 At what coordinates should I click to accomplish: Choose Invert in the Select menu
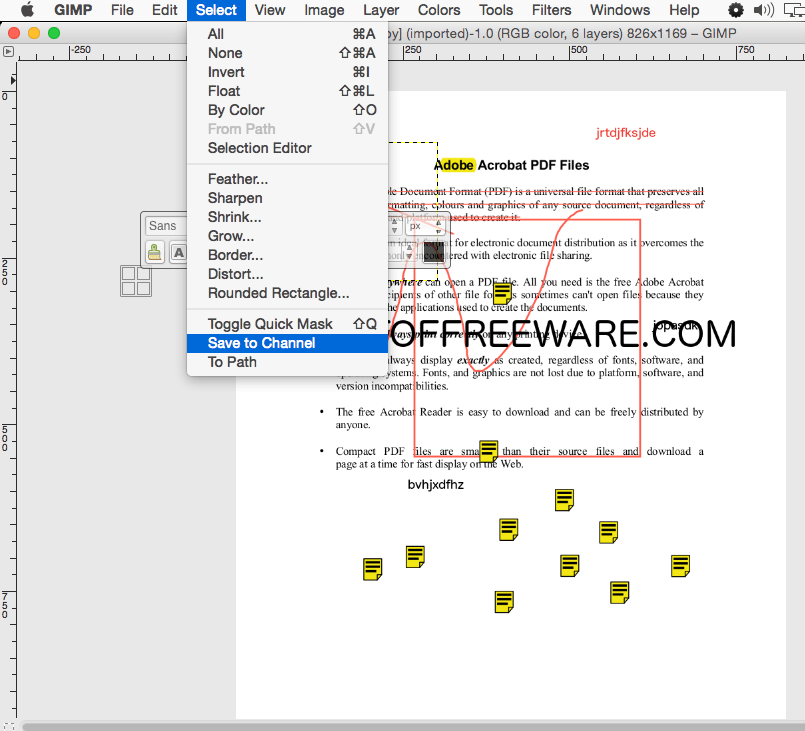click(288, 72)
